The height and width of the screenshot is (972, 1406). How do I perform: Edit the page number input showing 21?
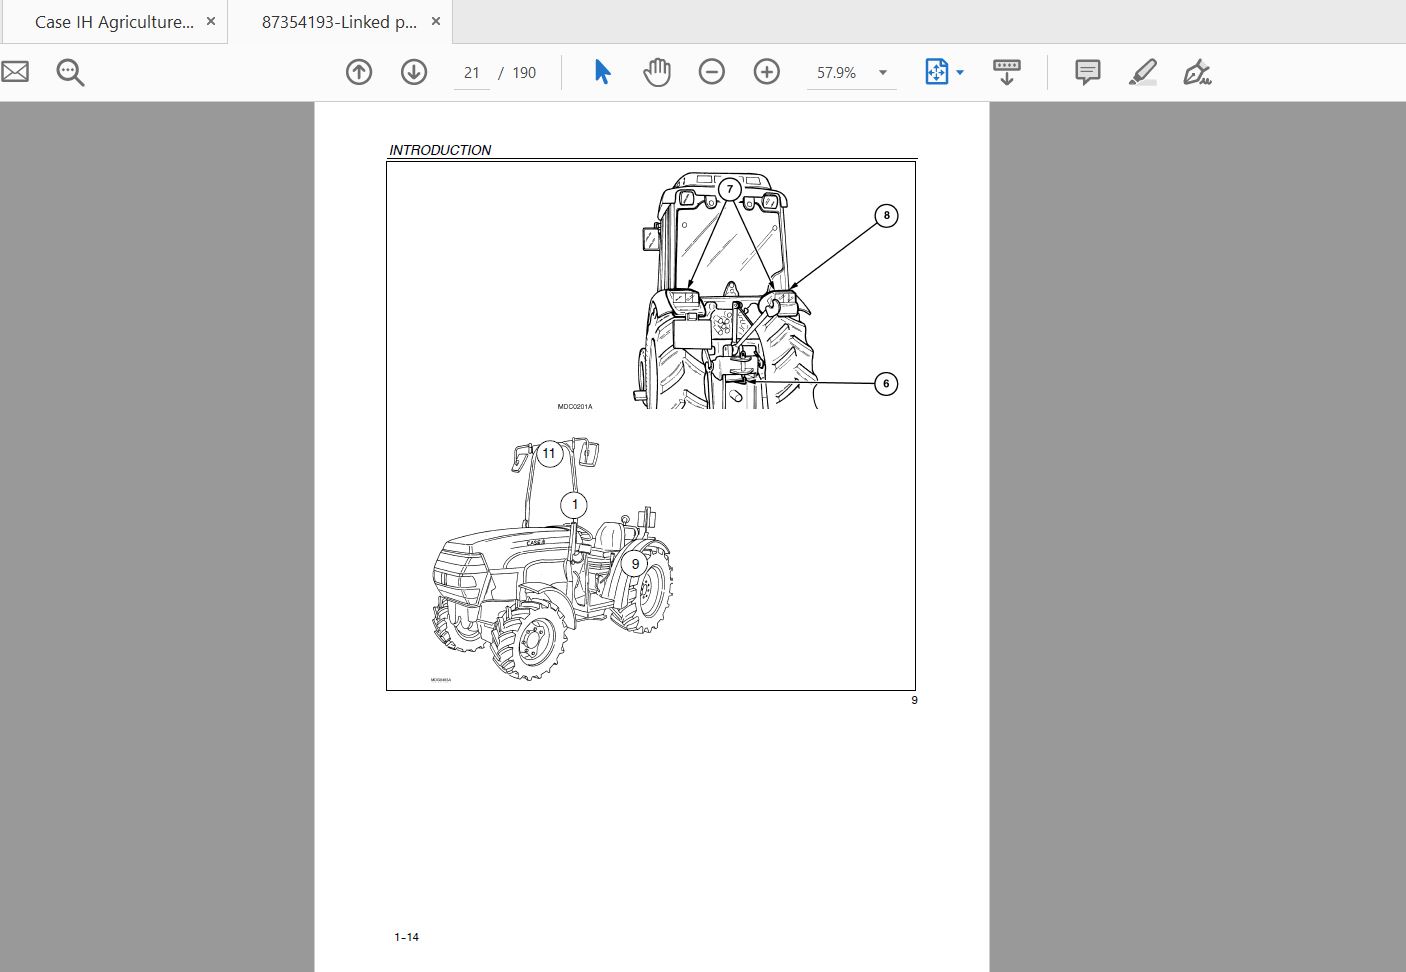[471, 72]
